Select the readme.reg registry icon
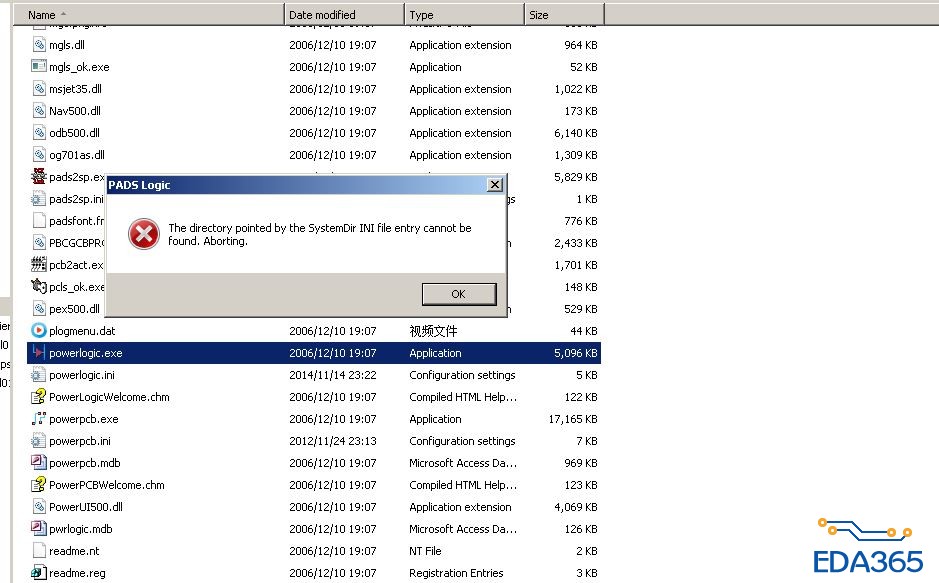Viewport: 939px width, 583px height. [x=39, y=573]
